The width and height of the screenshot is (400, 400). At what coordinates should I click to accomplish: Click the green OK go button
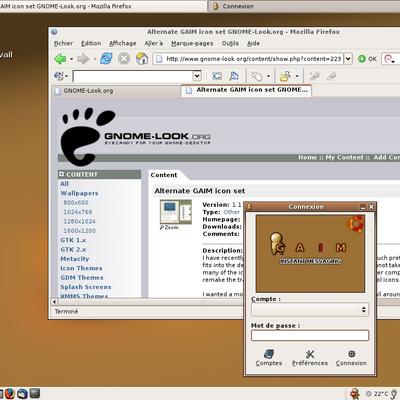tap(367, 59)
